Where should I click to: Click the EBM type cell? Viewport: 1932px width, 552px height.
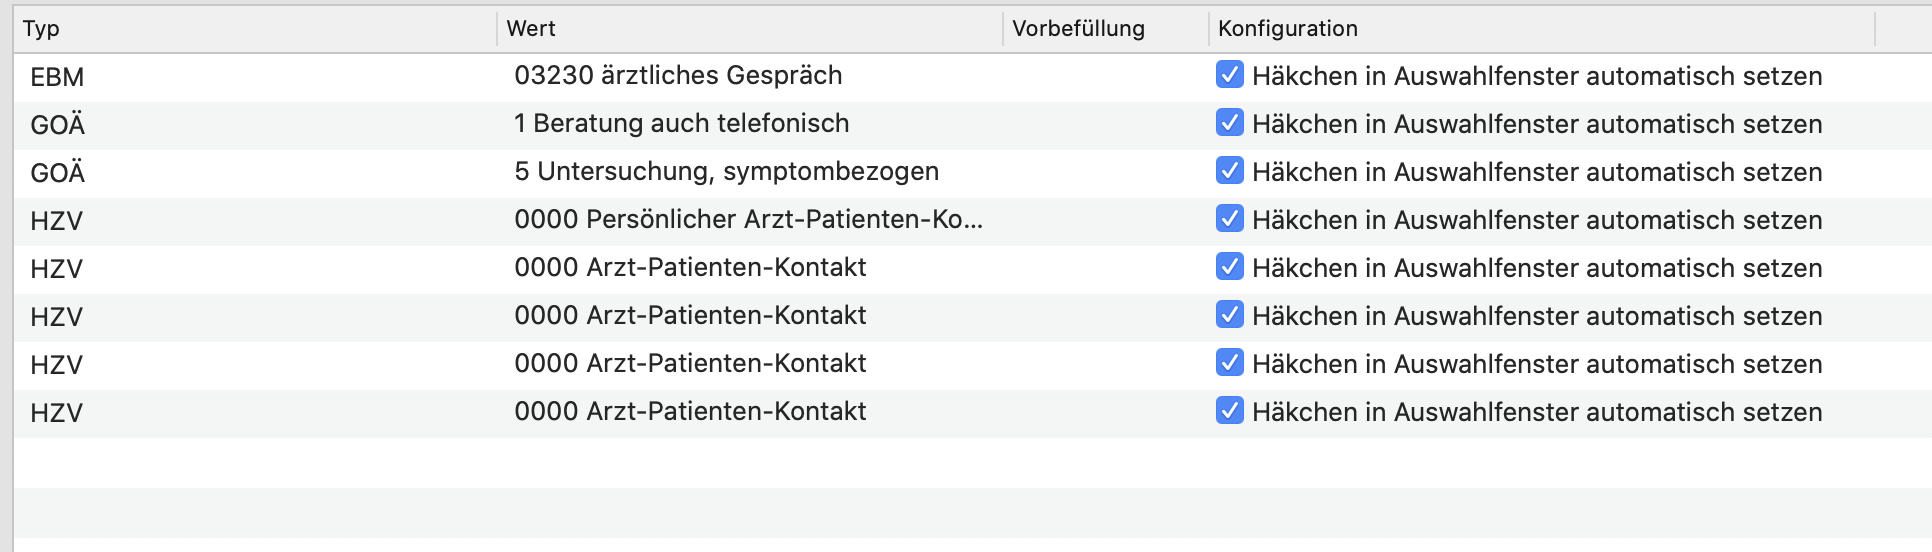[57, 77]
